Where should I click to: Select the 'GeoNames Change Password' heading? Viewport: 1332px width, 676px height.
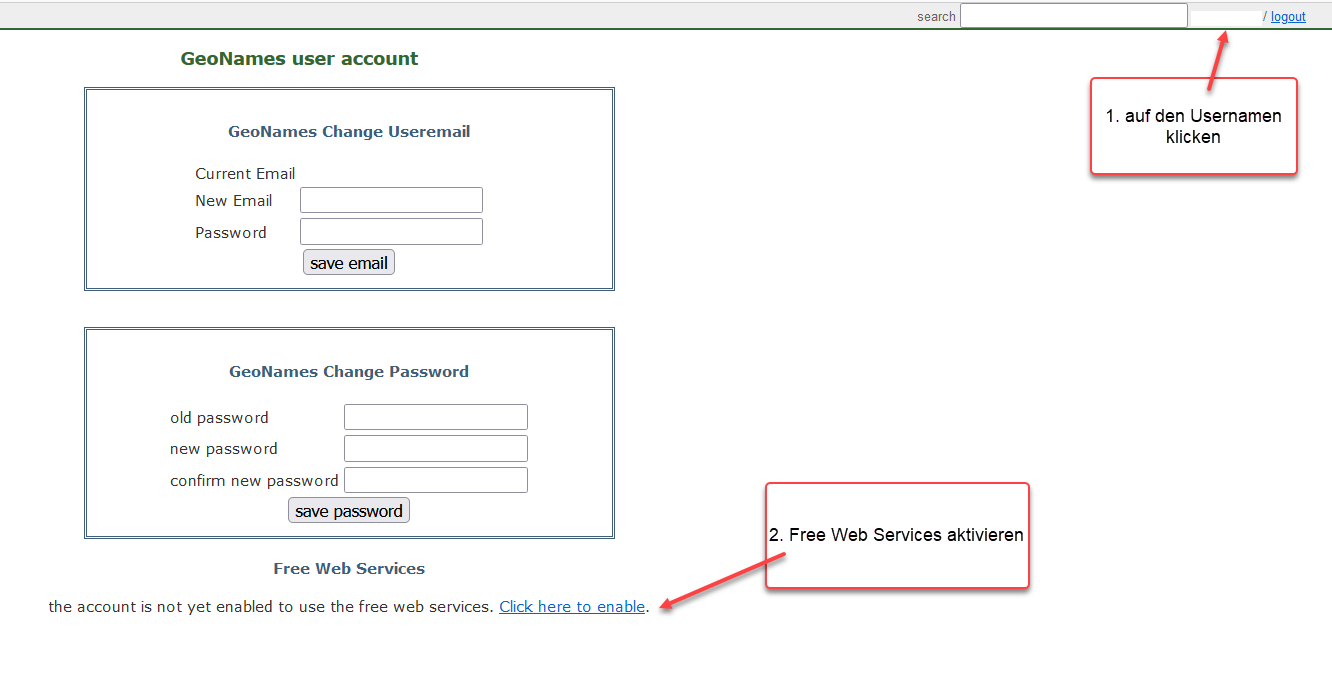349,372
